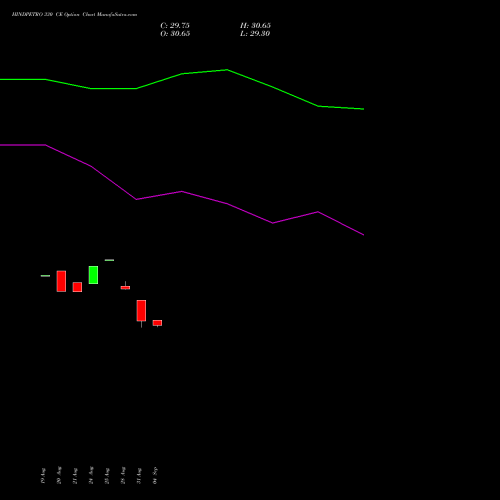Click the 19 Aug date label

click(x=43, y=475)
